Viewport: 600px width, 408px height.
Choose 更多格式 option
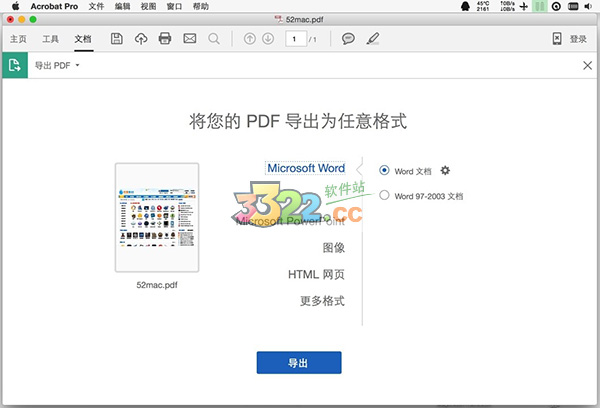click(x=322, y=300)
